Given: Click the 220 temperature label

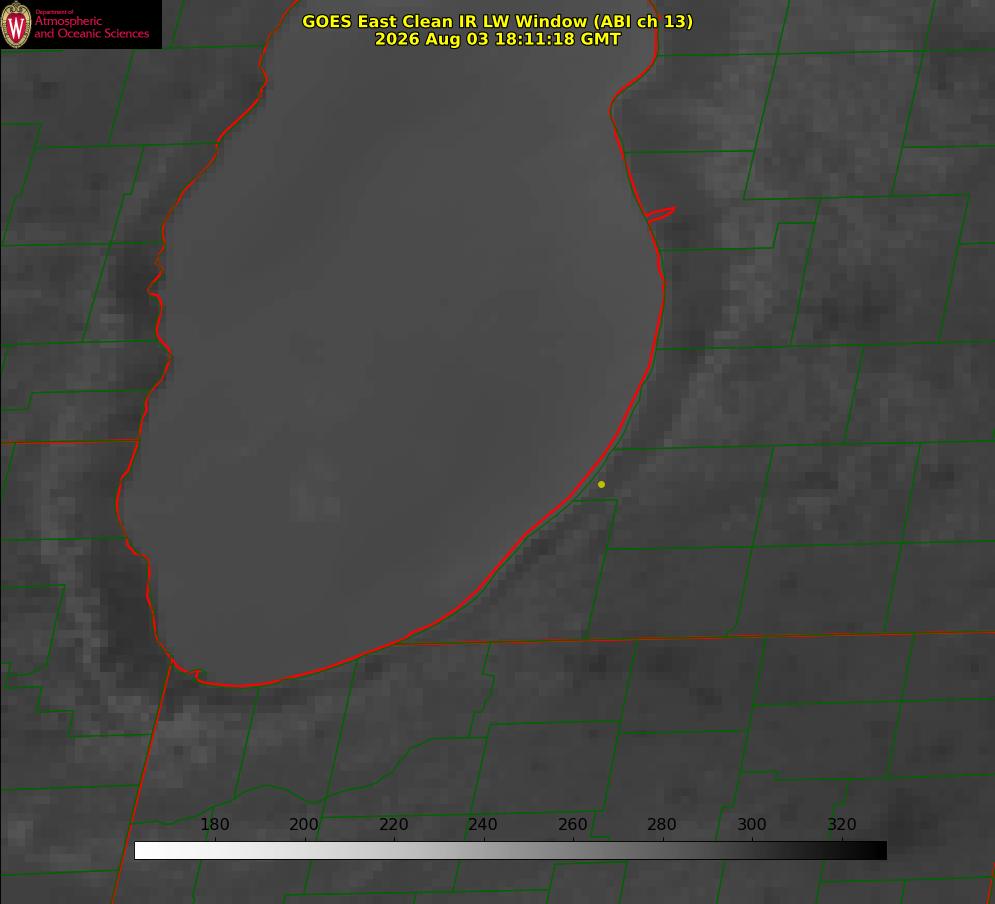Looking at the screenshot, I should click(x=393, y=824).
